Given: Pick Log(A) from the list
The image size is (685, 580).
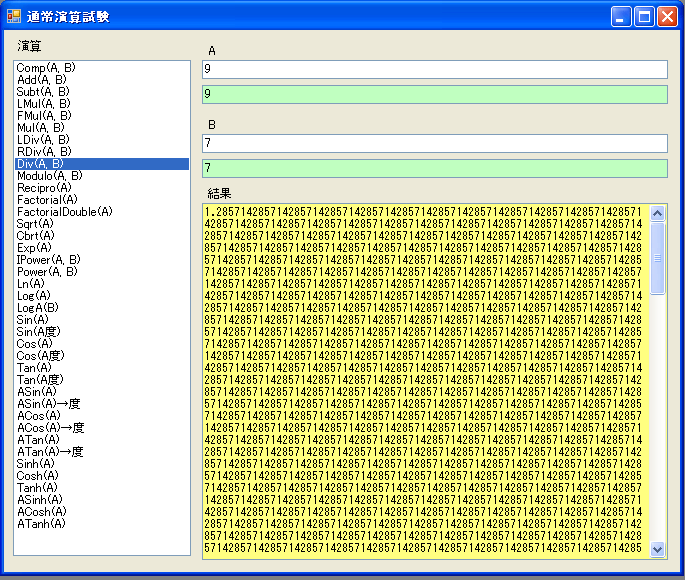Looking at the screenshot, I should pos(102,296).
